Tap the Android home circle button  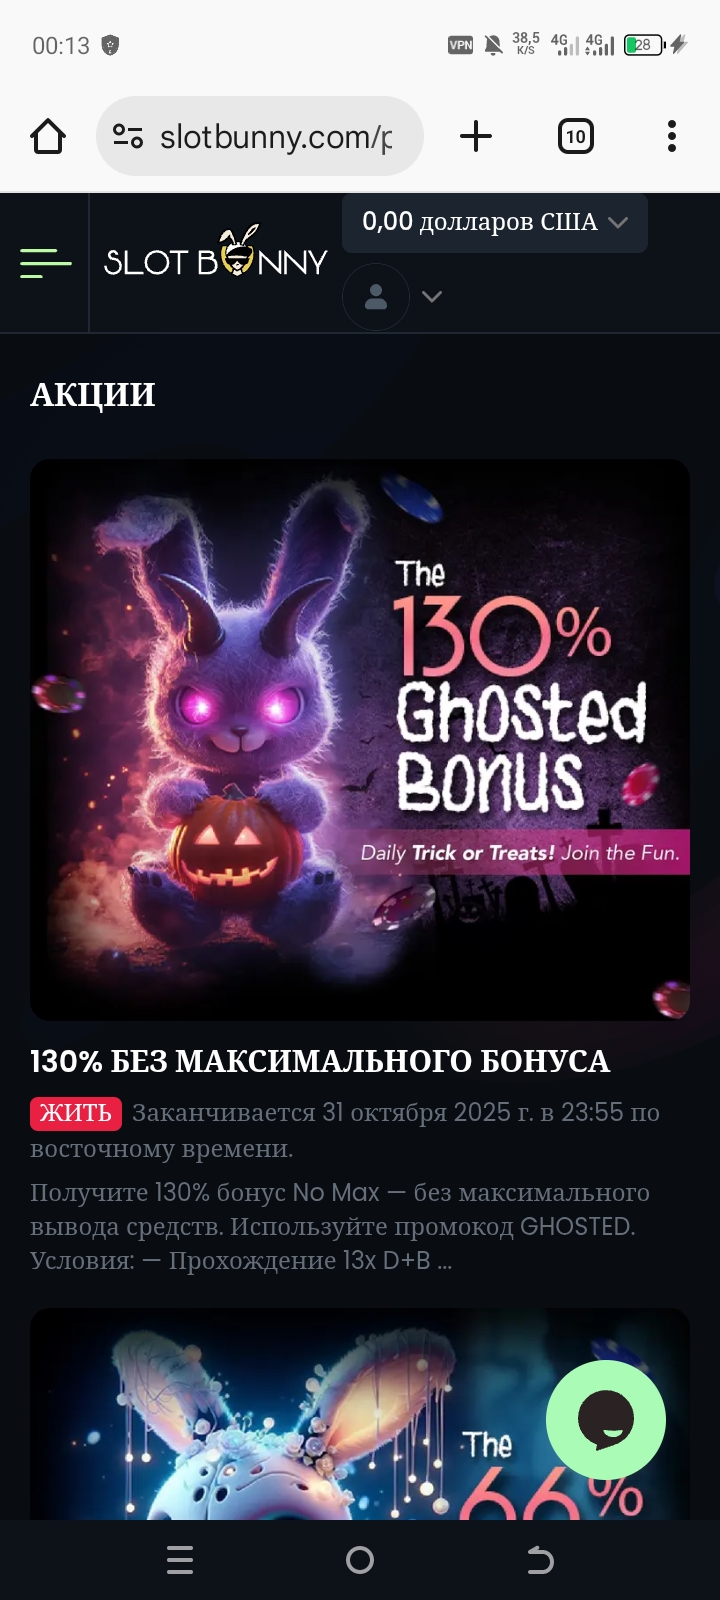point(360,1560)
